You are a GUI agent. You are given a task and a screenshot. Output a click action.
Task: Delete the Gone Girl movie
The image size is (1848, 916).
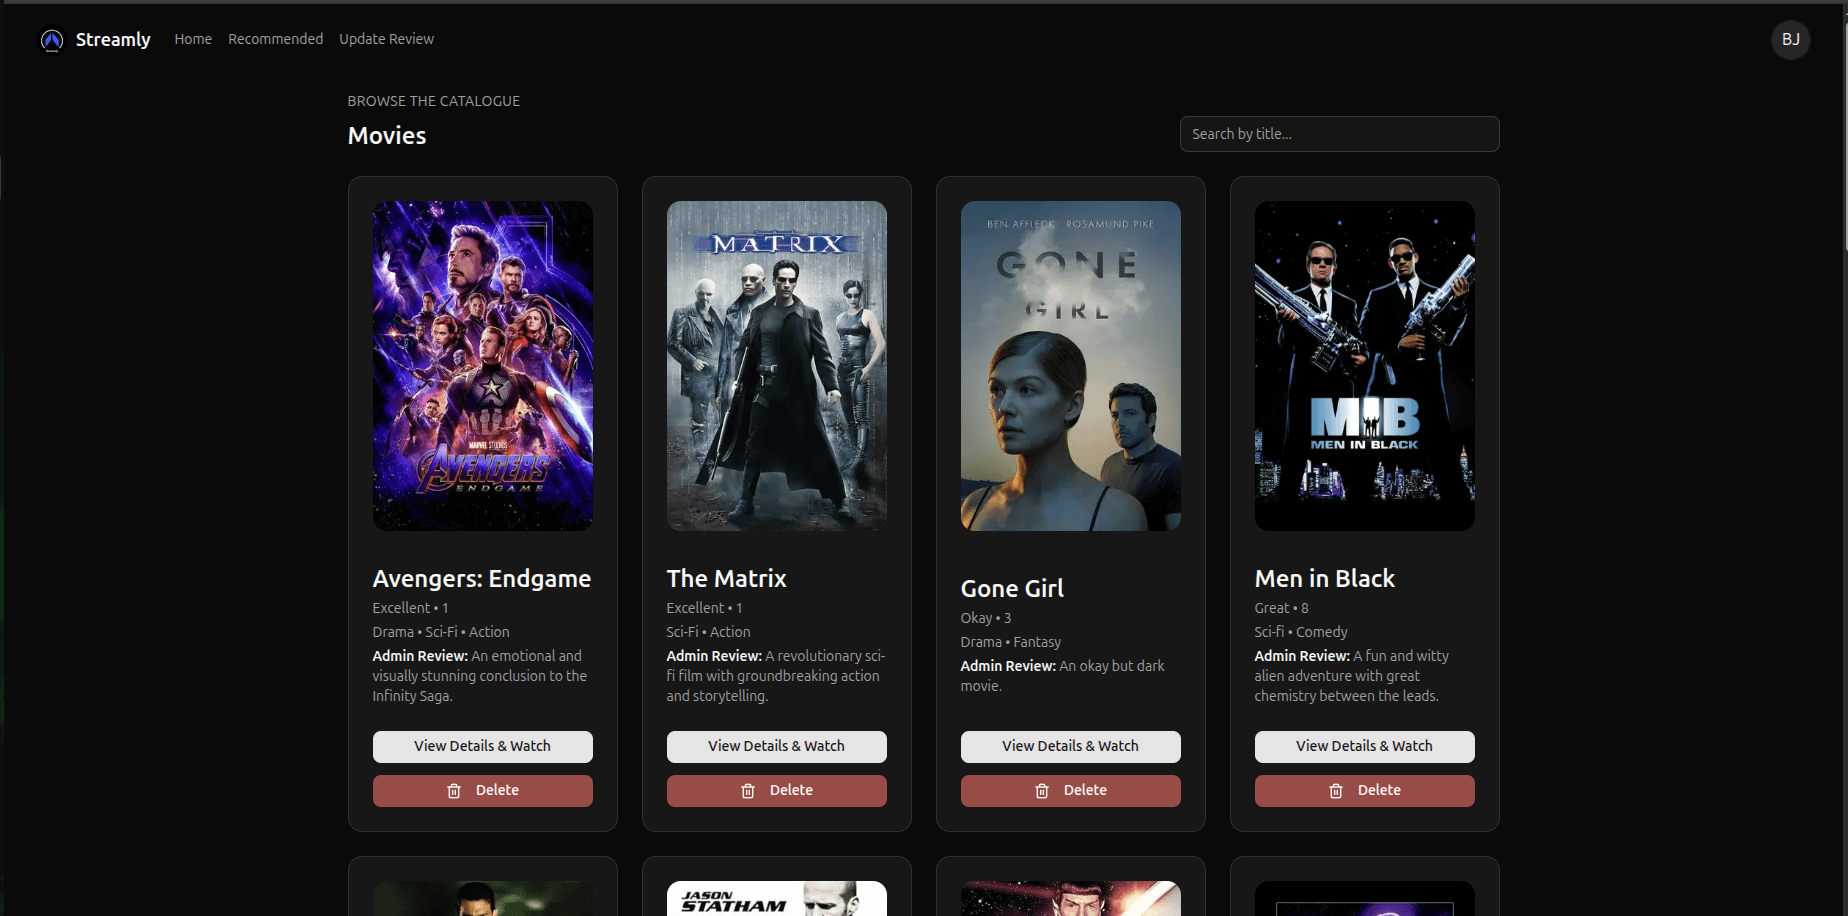[1070, 790]
